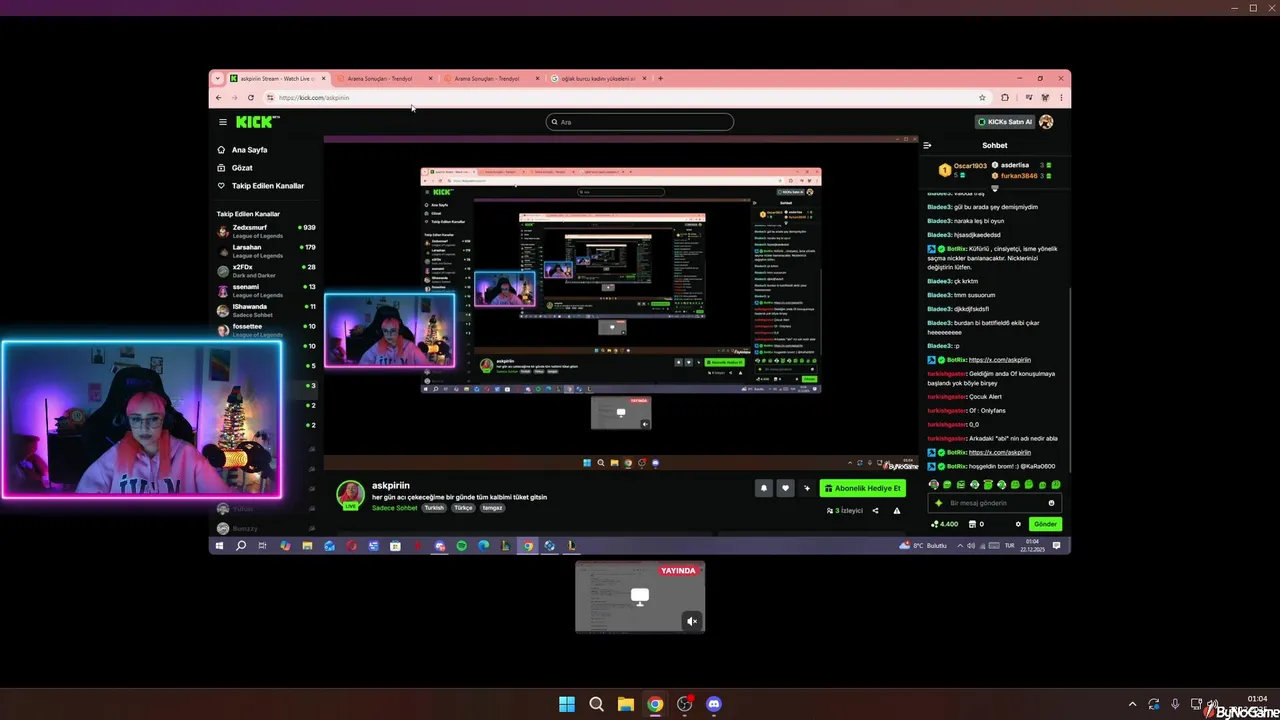
Task: Click the green sparkle icon in chat input
Action: pos(938,503)
